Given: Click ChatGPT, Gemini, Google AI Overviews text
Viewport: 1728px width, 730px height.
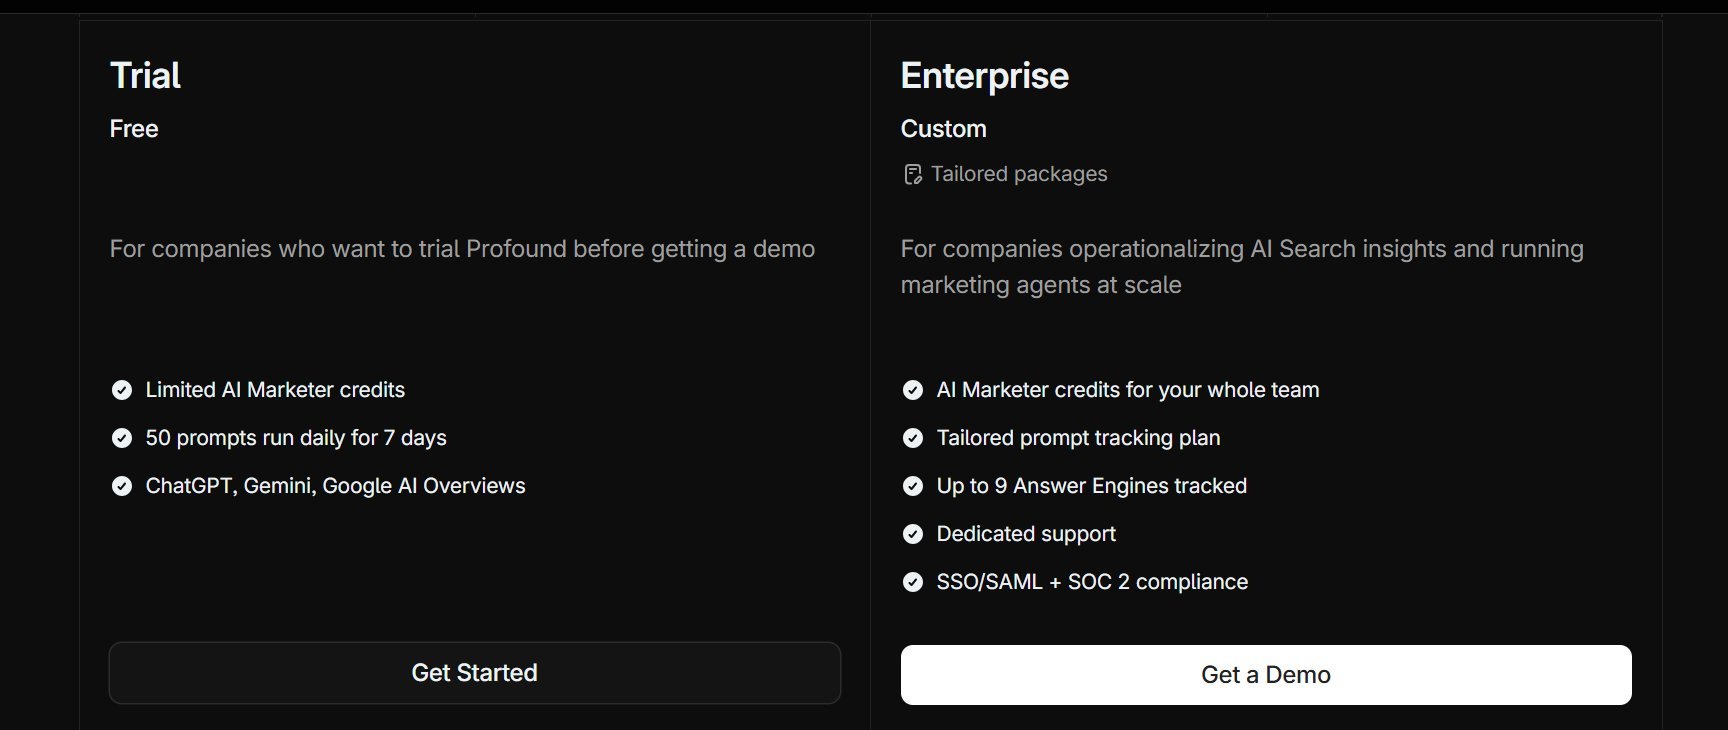Looking at the screenshot, I should (335, 486).
